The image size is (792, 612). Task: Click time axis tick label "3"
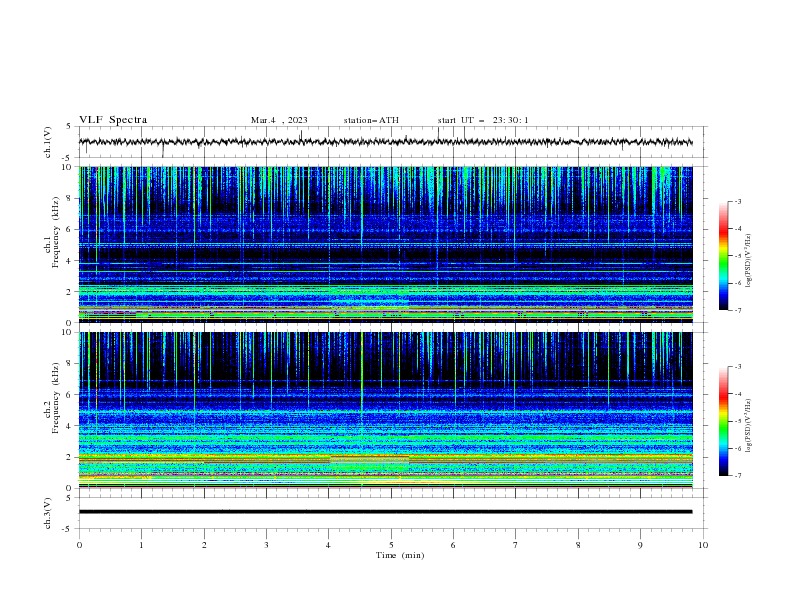[266, 545]
